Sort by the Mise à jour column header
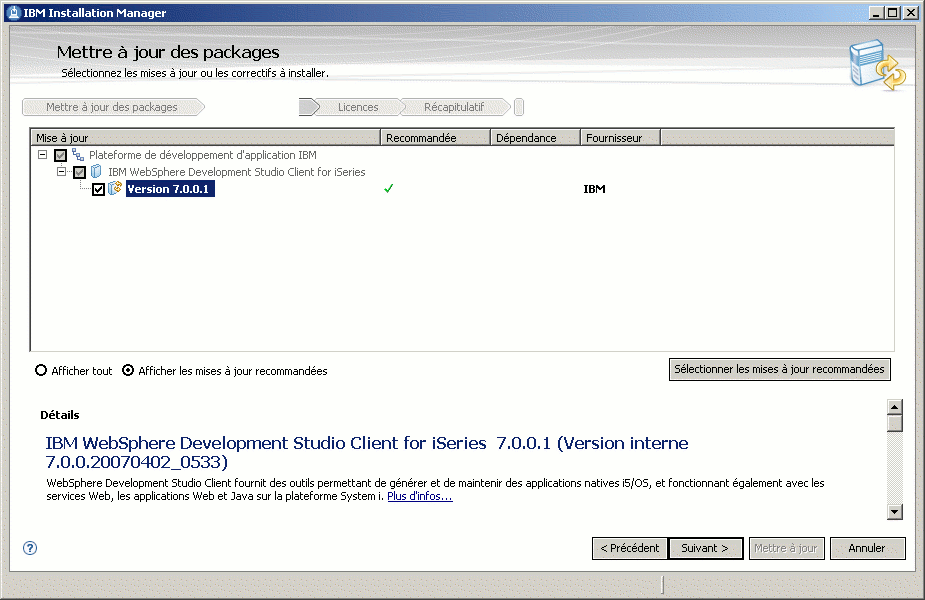Screen dimensions: 925x600 [x=205, y=137]
